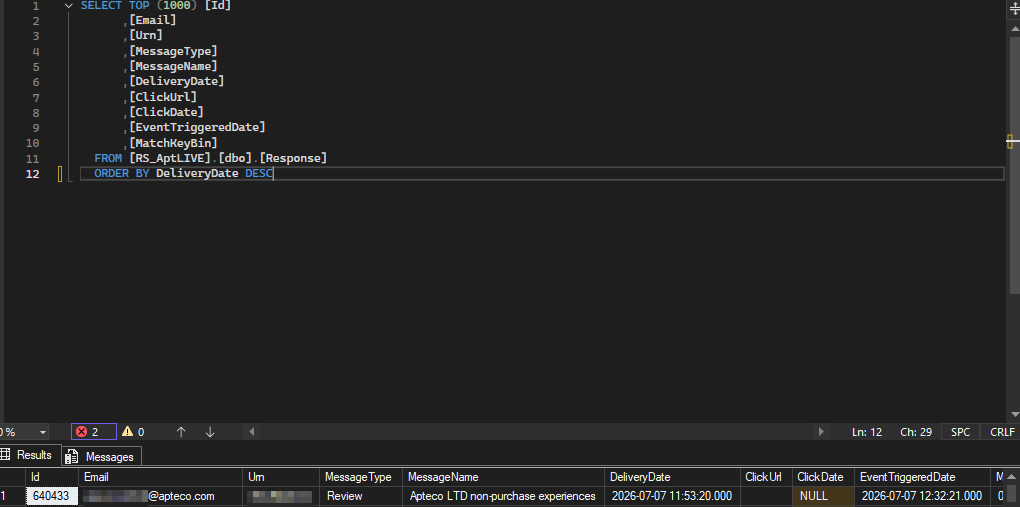Image resolution: width=1020 pixels, height=507 pixels.
Task: Click the Ln: 12 status indicator
Action: tap(866, 432)
